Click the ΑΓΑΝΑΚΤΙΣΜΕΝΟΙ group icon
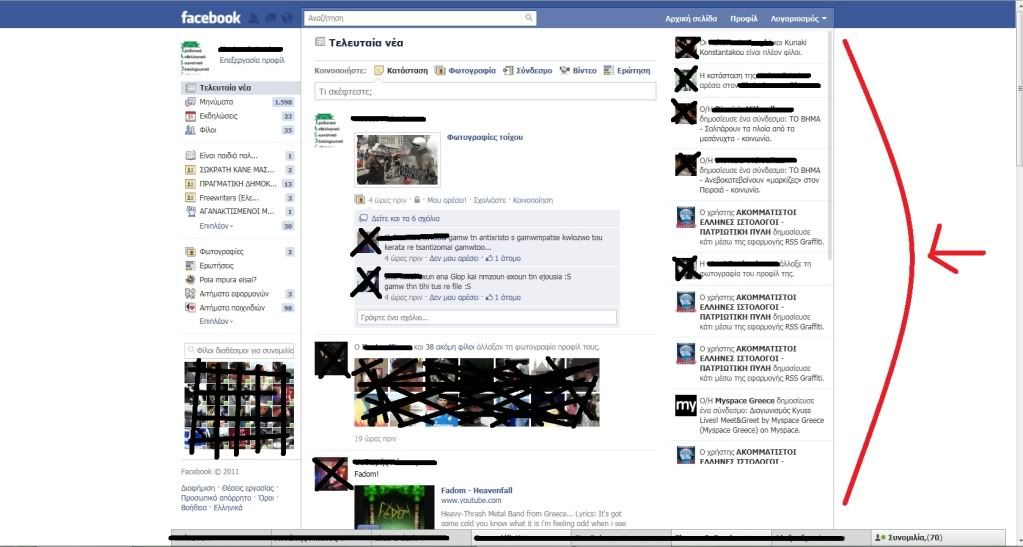1023x547 pixels. (x=190, y=211)
